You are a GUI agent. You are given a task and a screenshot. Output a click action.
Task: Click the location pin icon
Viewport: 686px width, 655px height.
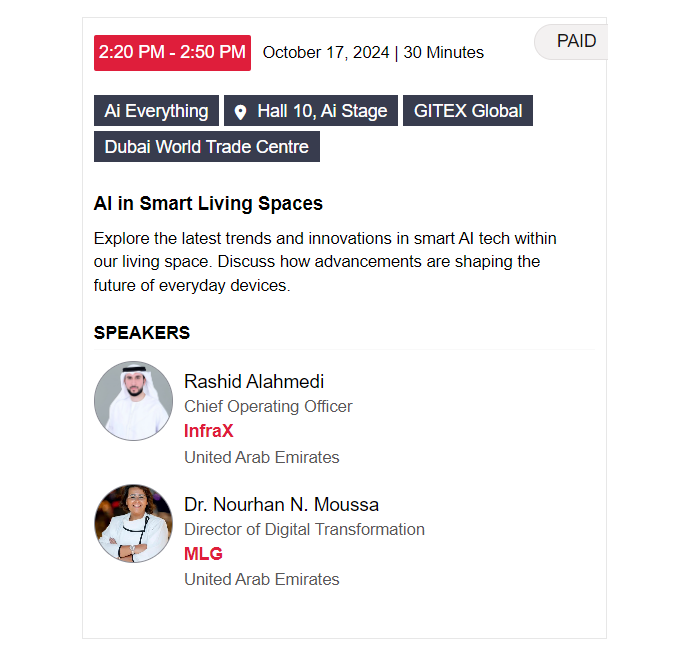(x=240, y=112)
